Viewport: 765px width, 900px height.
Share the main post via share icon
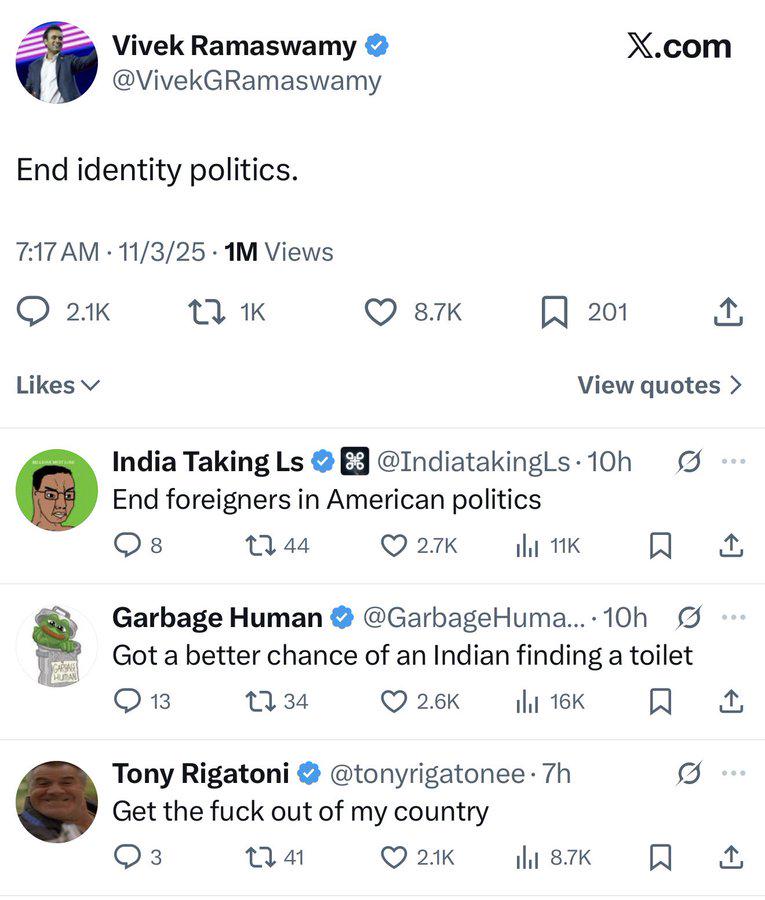coord(729,313)
